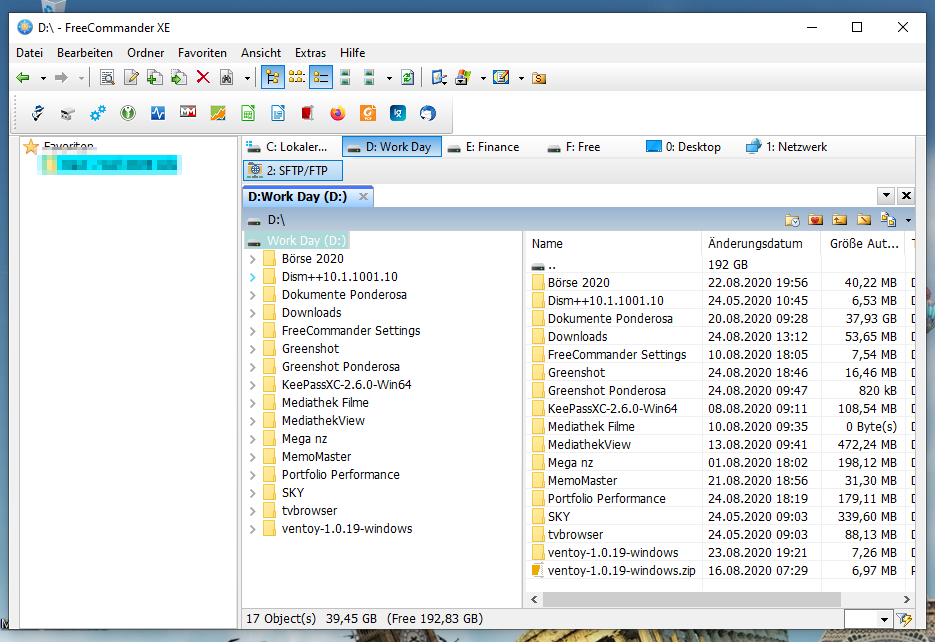Select the ventoy-1.0.19-windows.zip file

point(621,570)
